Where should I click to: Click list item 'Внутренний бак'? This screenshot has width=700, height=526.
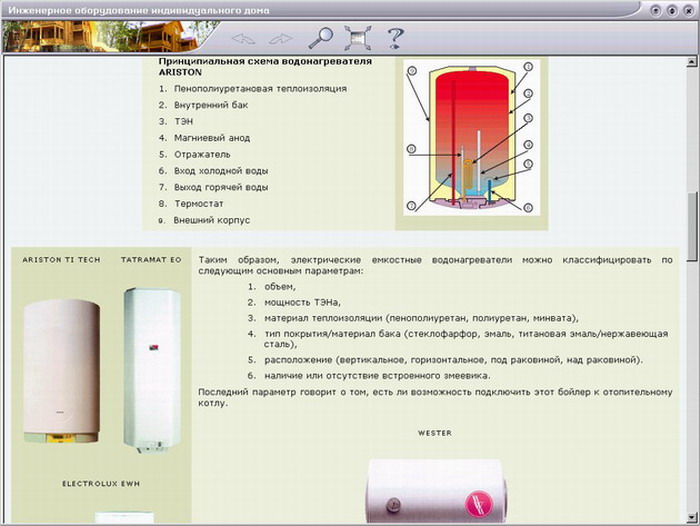(x=211, y=105)
